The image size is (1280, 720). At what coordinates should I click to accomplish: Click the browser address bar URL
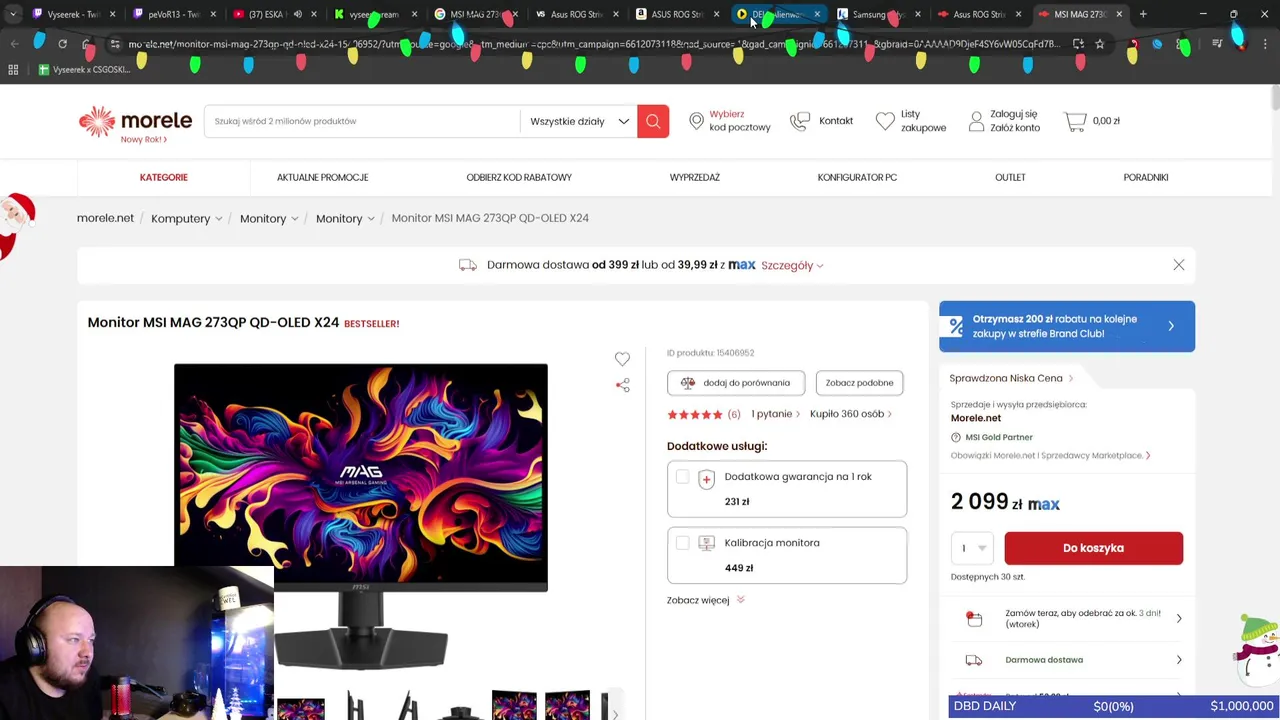coord(594,44)
